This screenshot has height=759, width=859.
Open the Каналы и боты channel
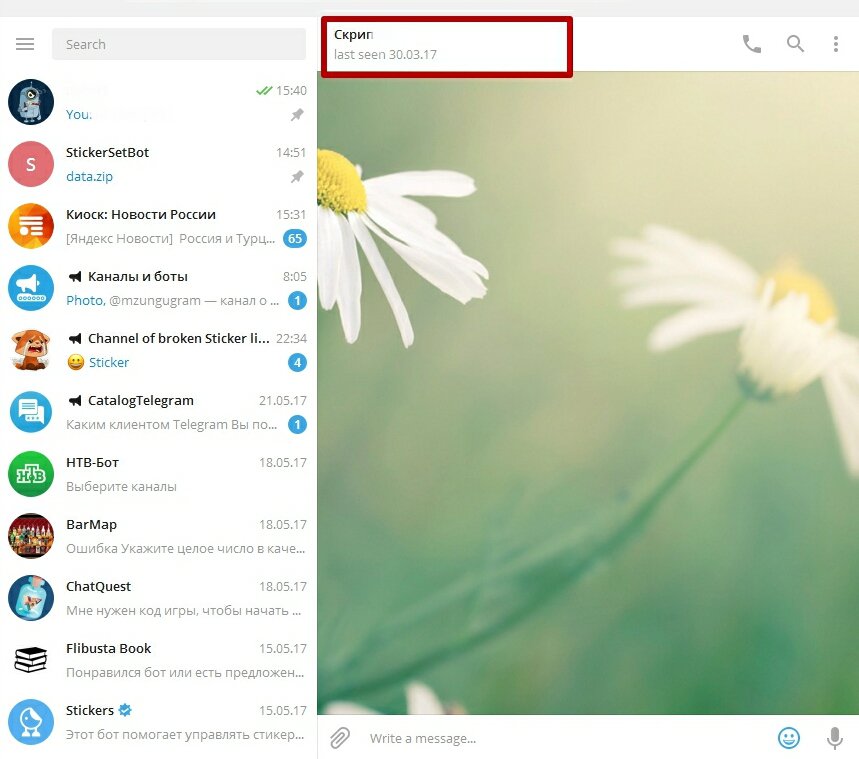pos(158,288)
